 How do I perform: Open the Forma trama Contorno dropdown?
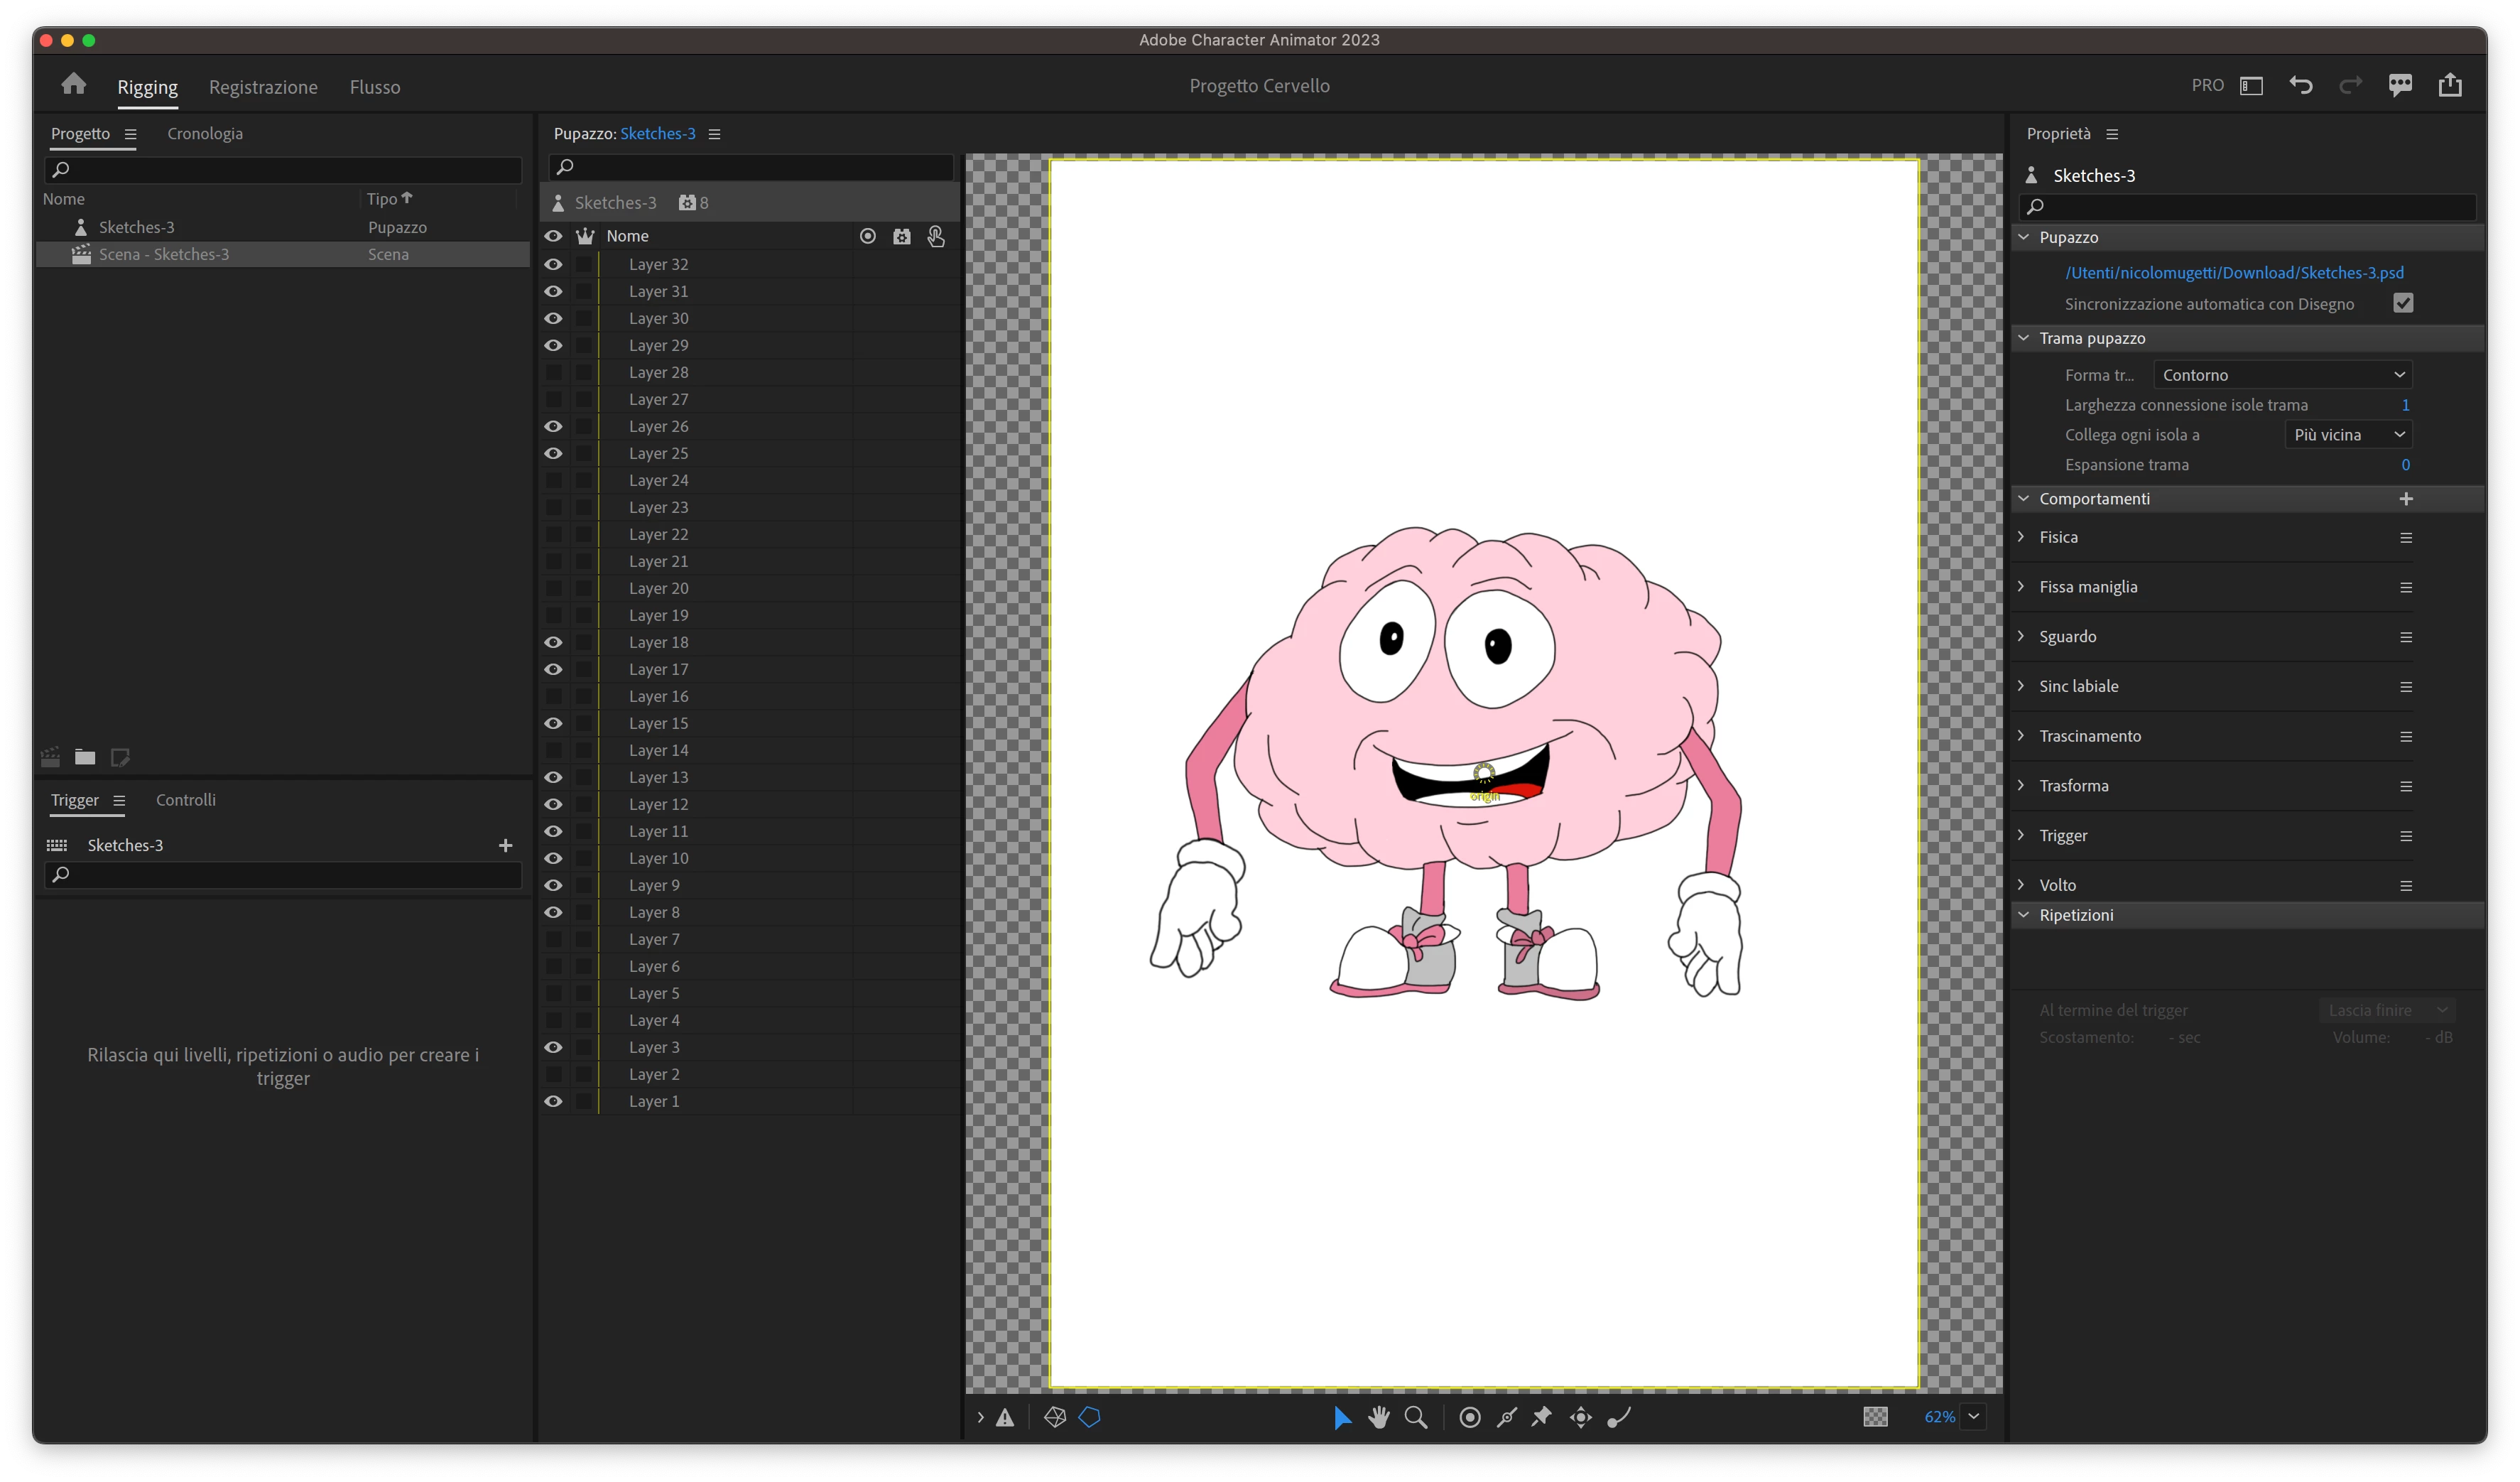[x=2282, y=375]
